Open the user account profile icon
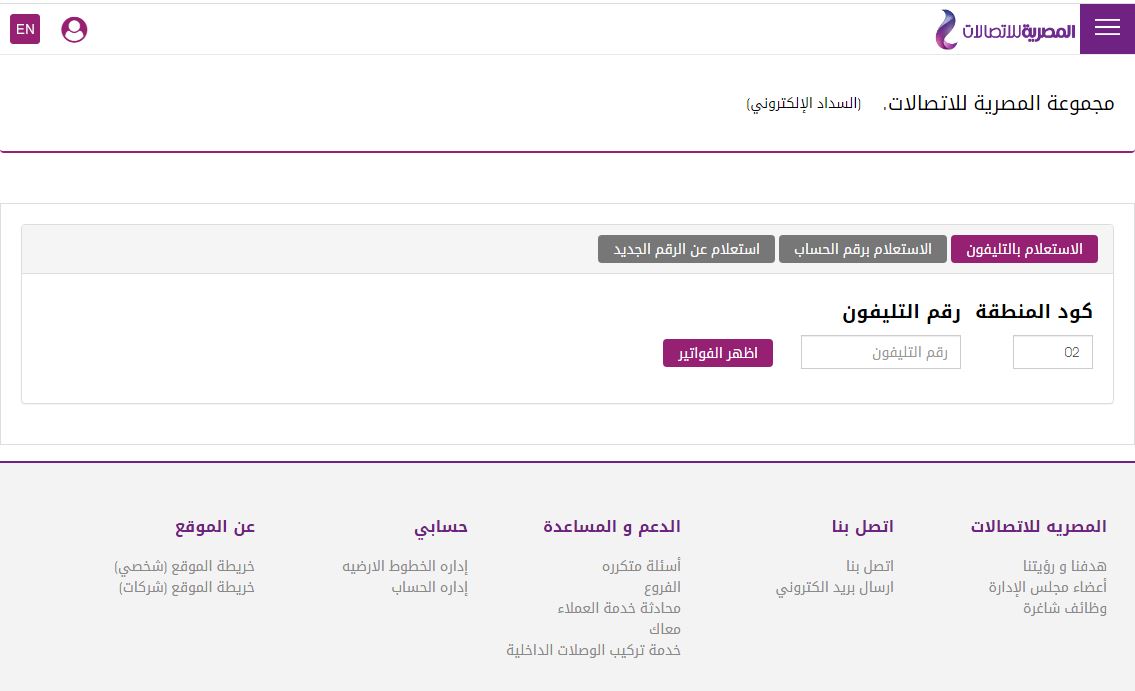 click(x=74, y=30)
